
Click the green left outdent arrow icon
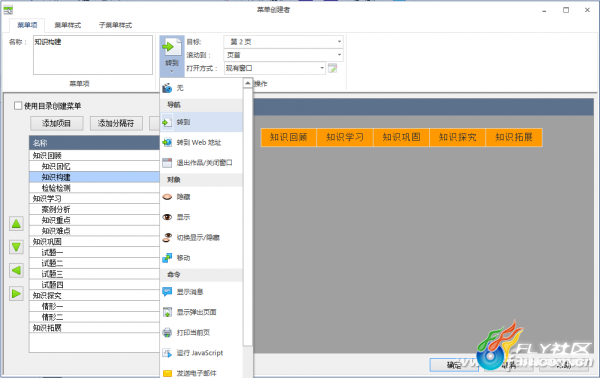pos(16,270)
